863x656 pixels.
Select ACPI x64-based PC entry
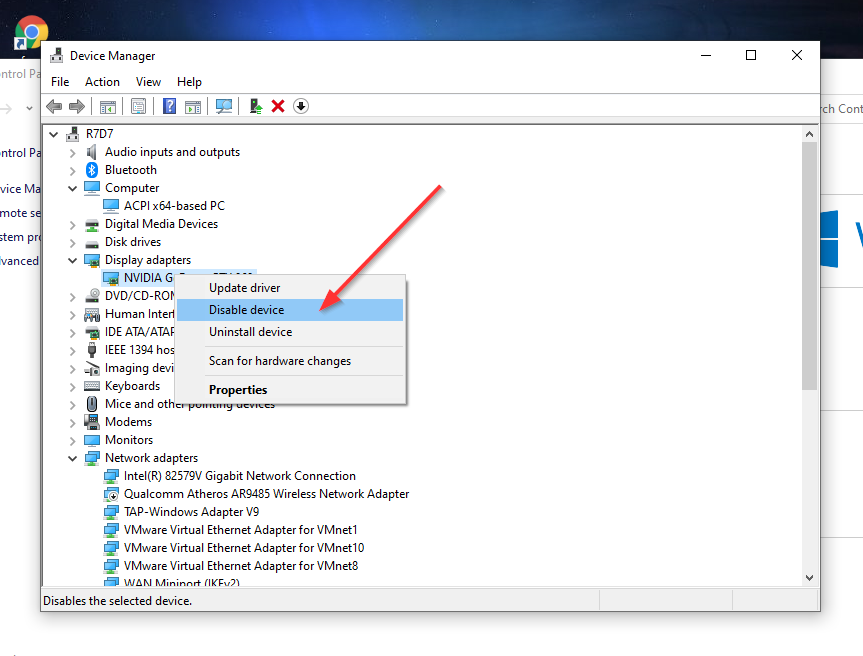click(174, 206)
